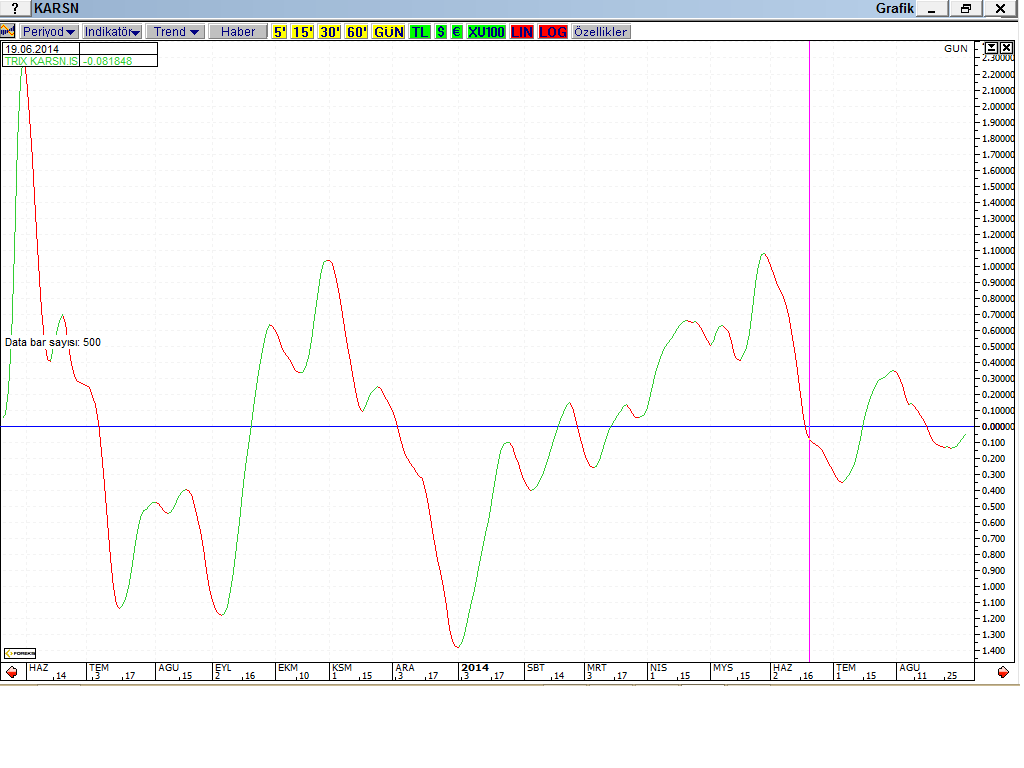Select the 5-minute period
The image size is (1024, 768).
281,32
